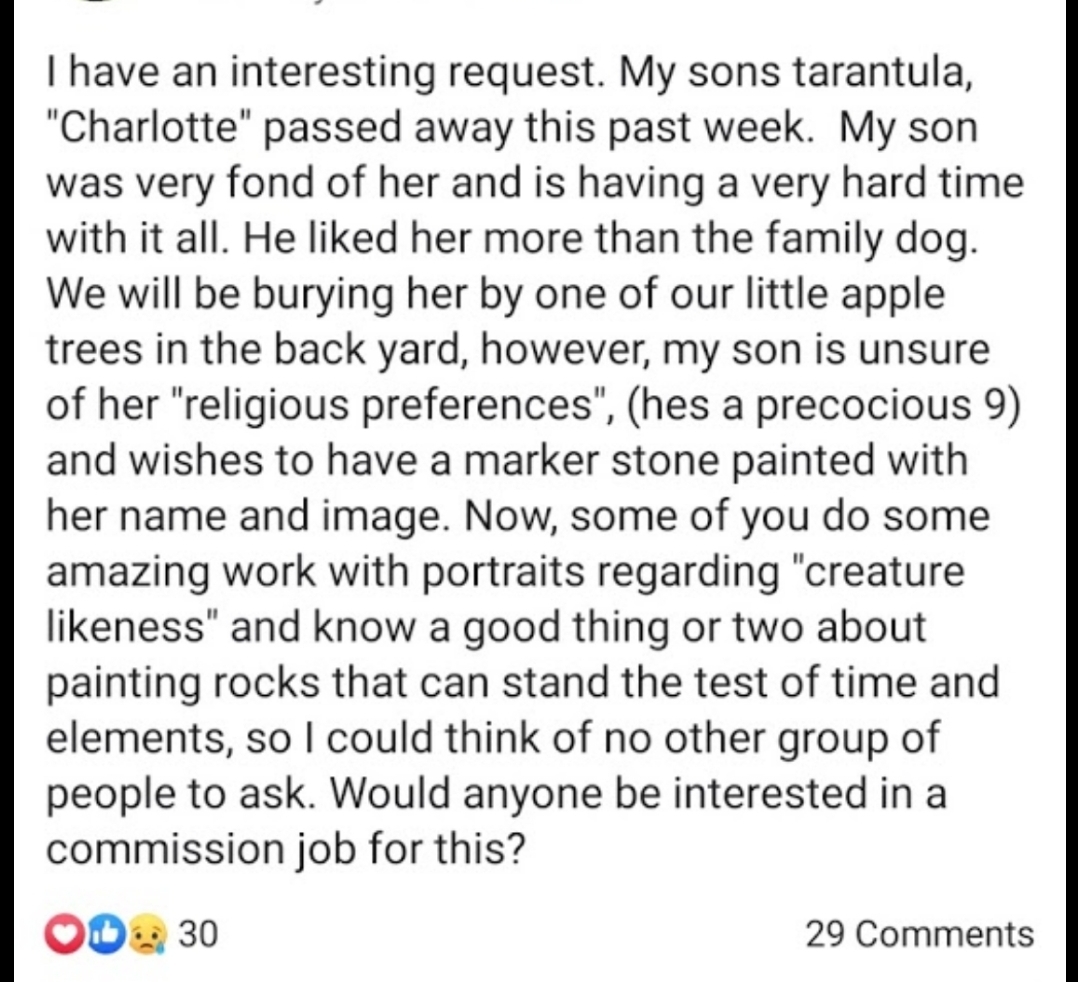Click the red heart reaction icon
The image size is (1078, 982).
(68, 935)
